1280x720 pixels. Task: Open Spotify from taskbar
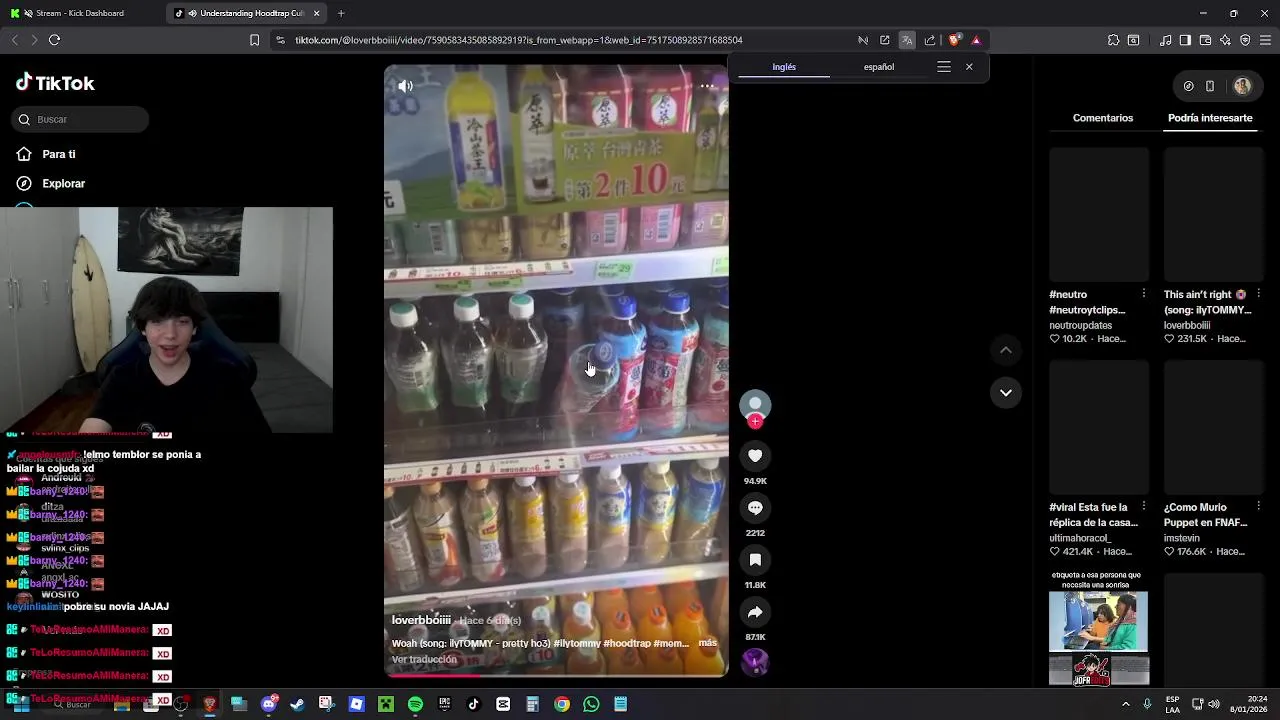click(x=415, y=704)
